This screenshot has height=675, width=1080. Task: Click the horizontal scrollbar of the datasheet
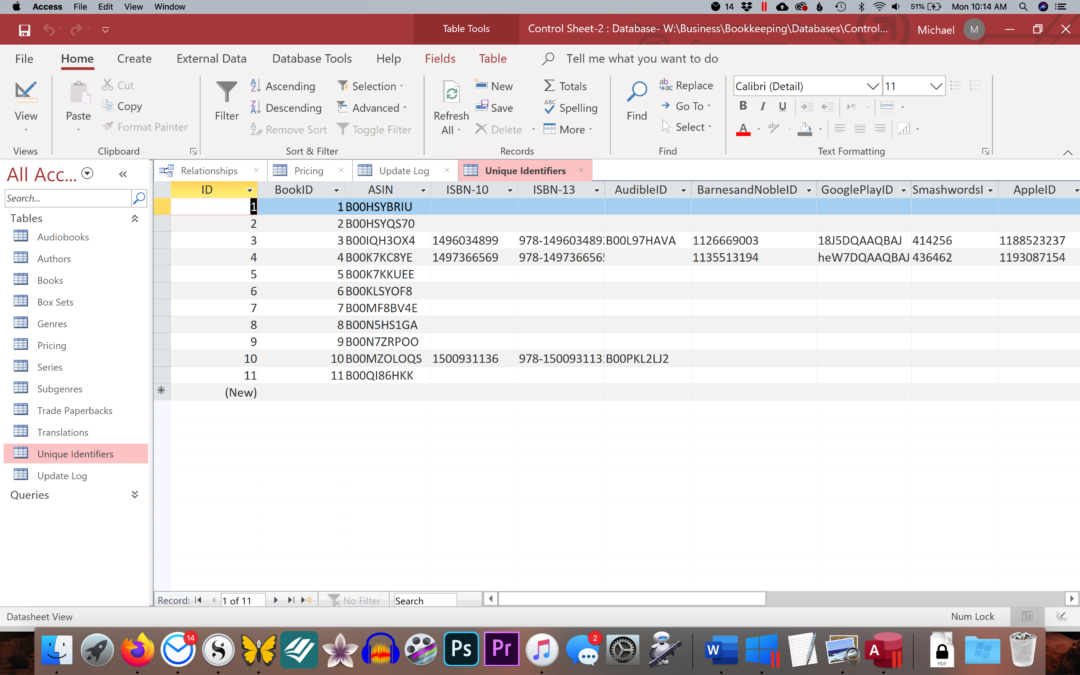click(x=632, y=599)
